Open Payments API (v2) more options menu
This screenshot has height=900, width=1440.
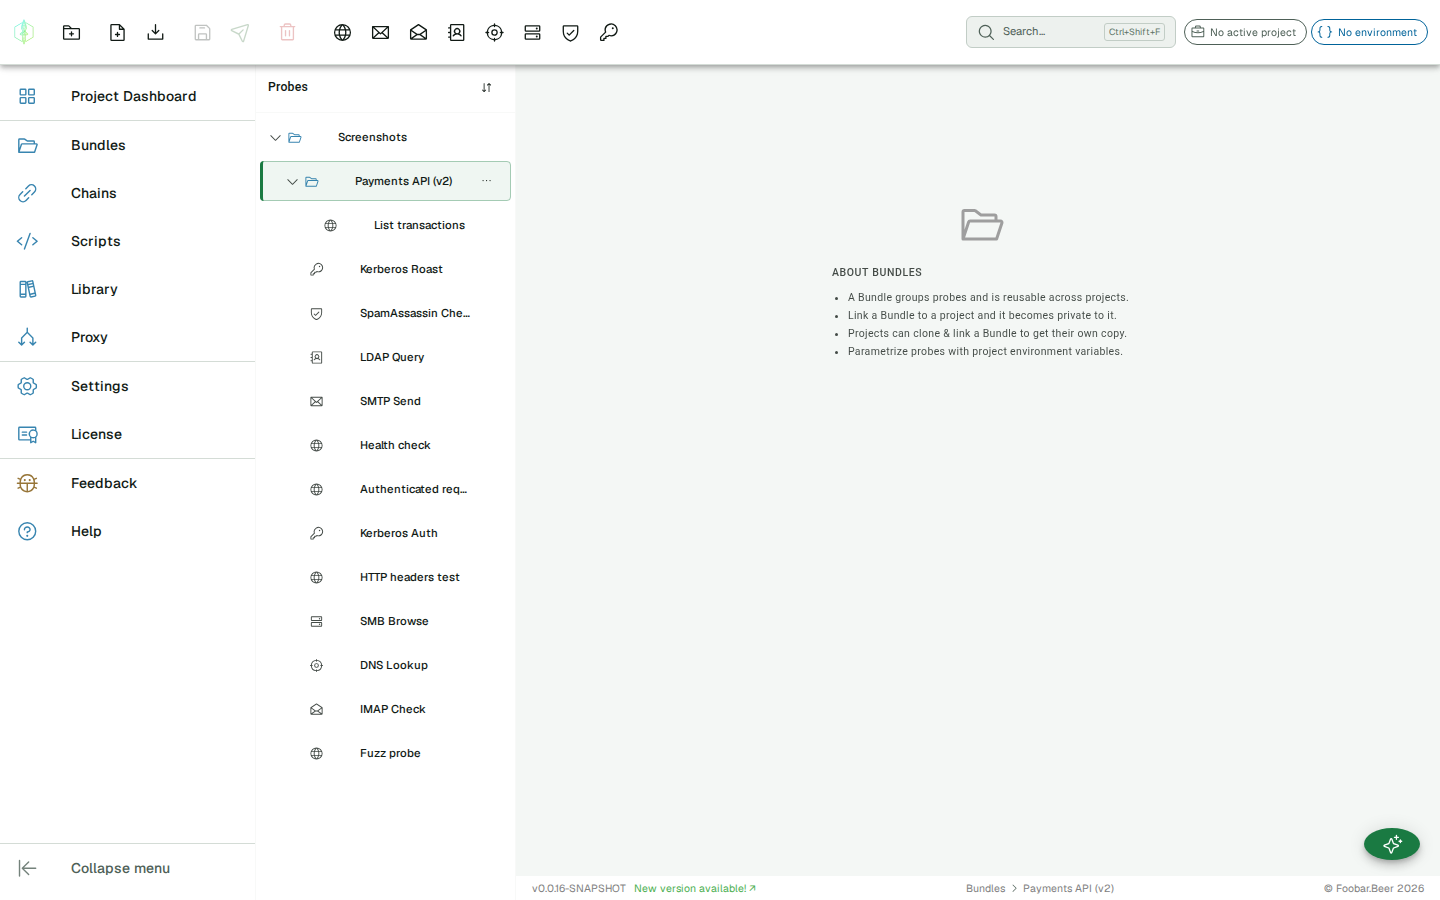tap(486, 181)
